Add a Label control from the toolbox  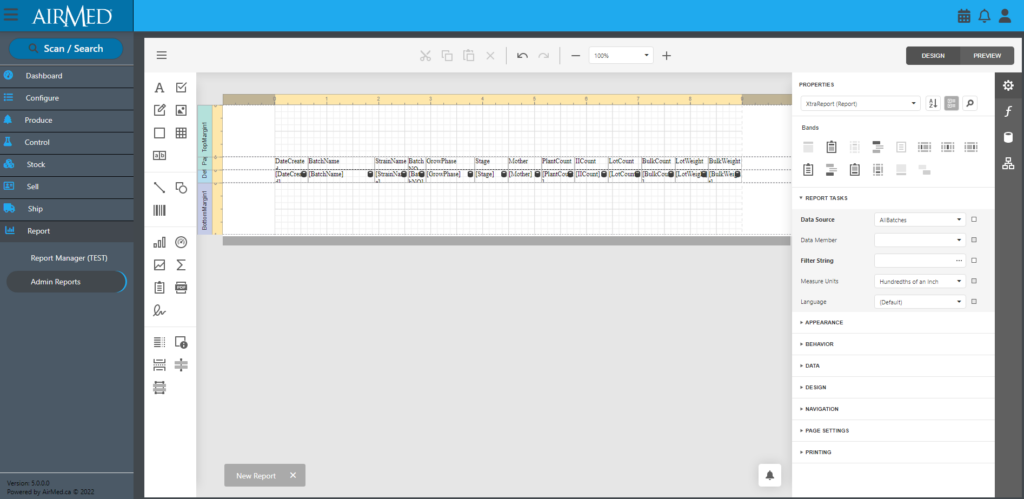tap(159, 88)
